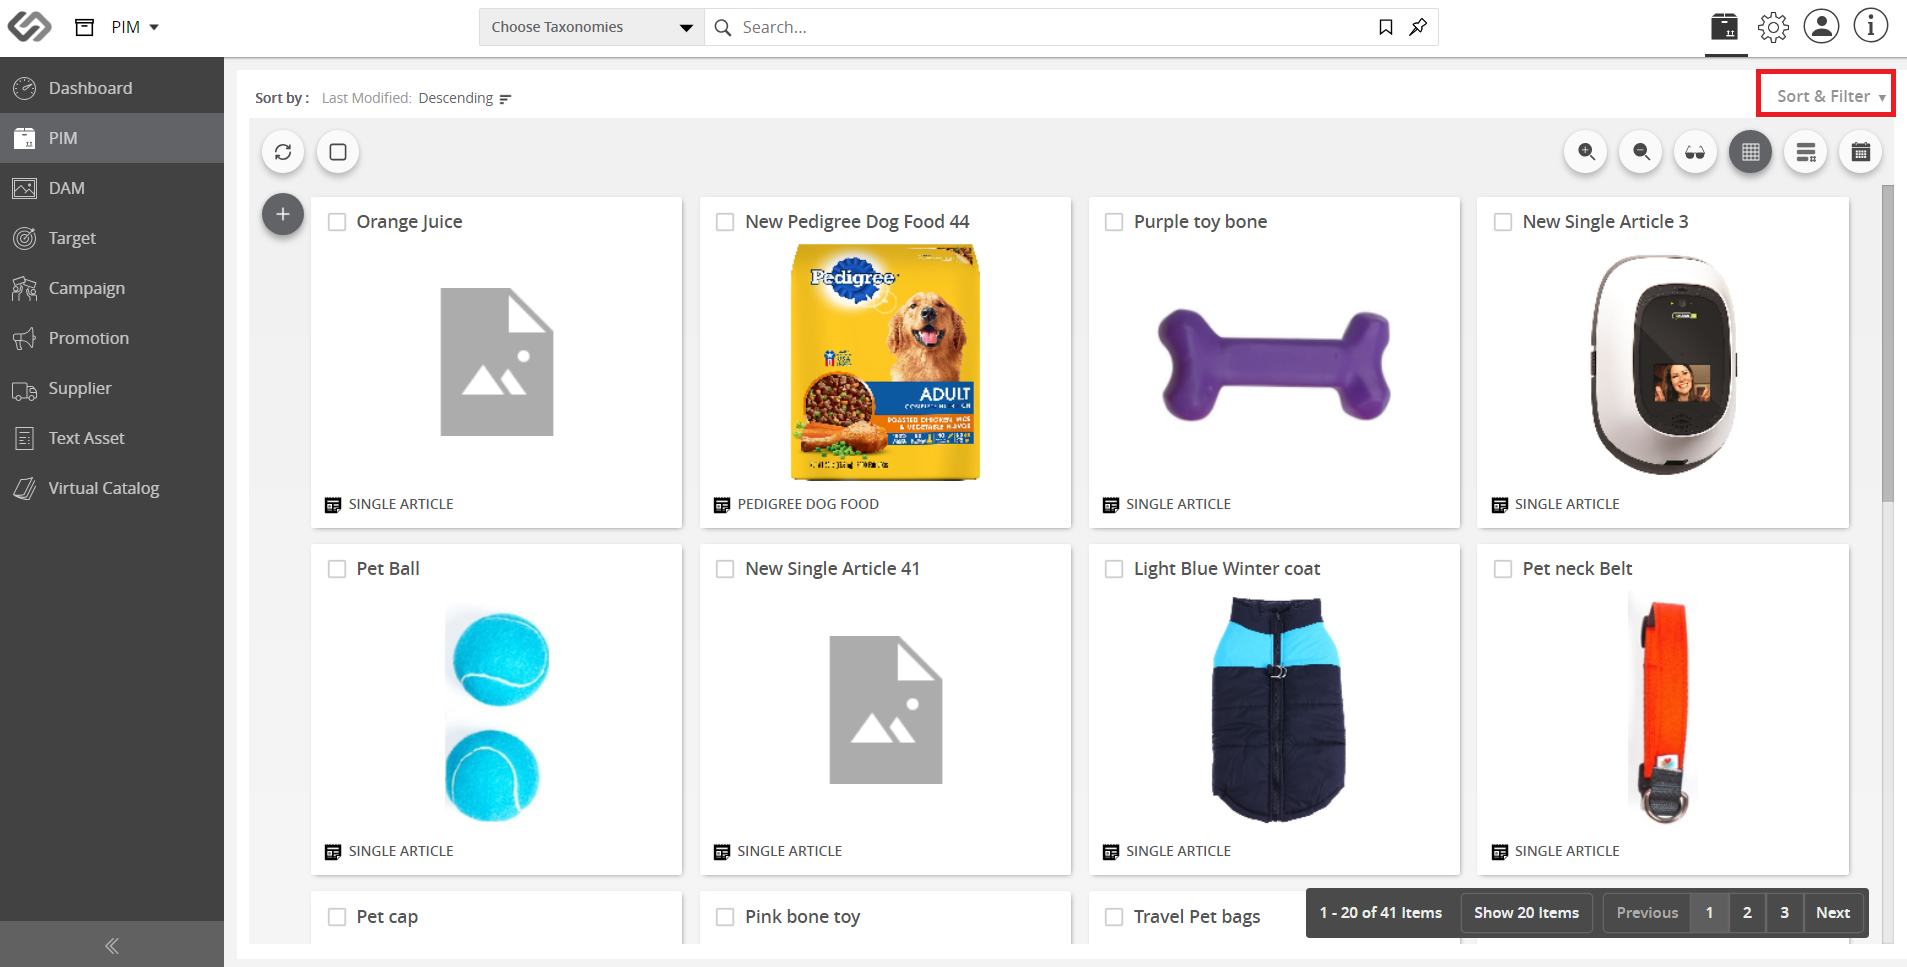Toggle the select all checkbox button

[338, 152]
